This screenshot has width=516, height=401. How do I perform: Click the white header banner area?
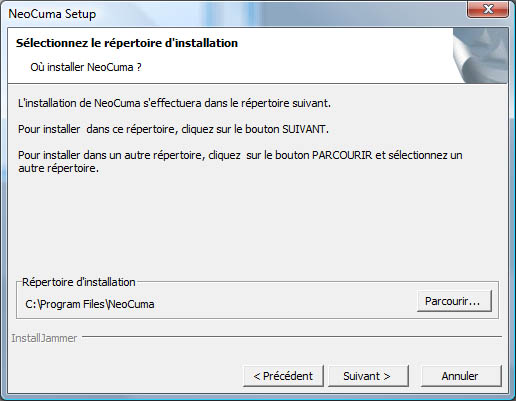[x=230, y=56]
